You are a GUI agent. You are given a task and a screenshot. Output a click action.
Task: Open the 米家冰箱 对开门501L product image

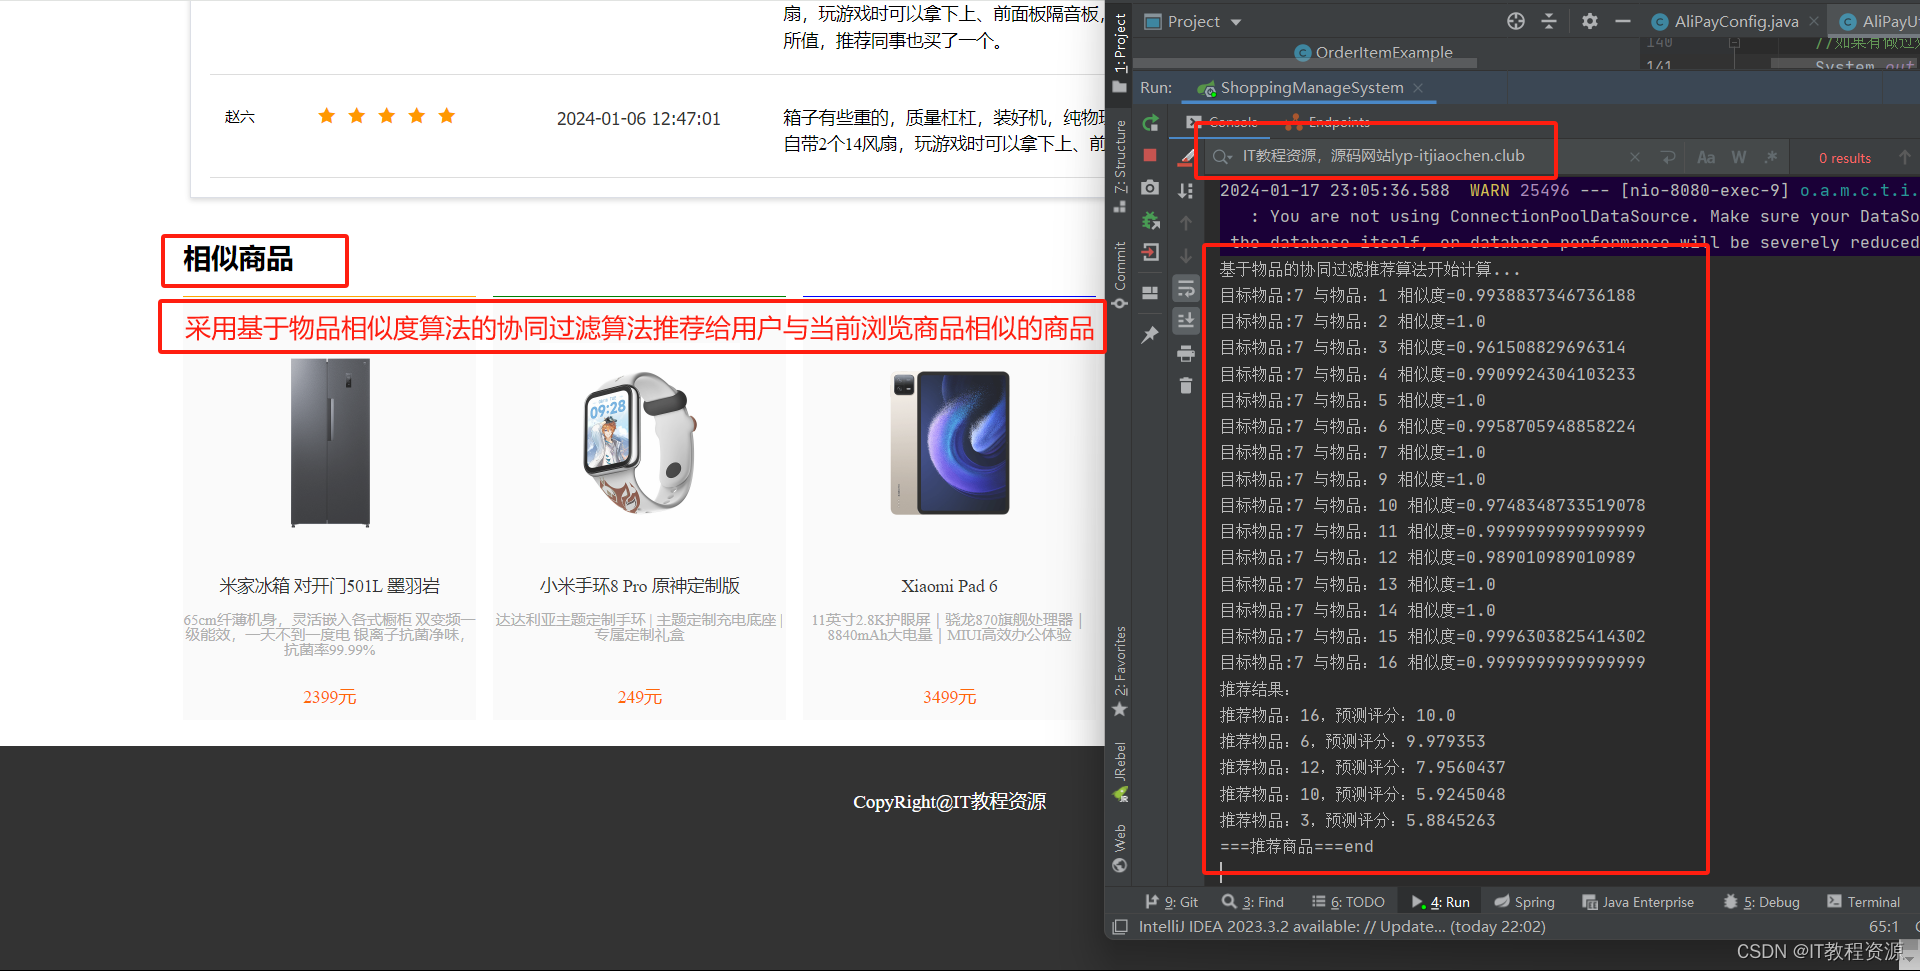coord(330,443)
